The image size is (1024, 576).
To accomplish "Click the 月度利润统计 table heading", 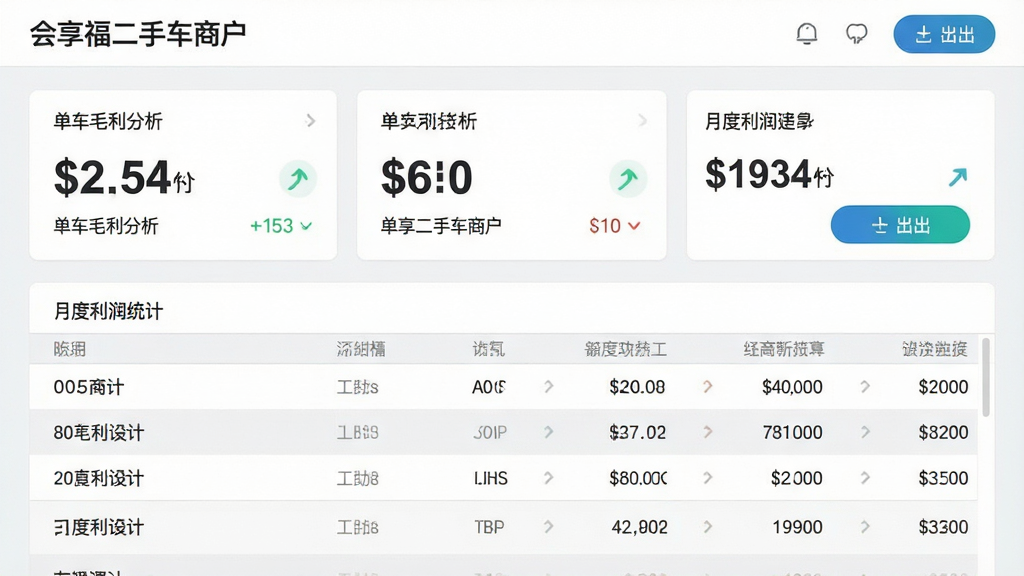I will tap(108, 311).
